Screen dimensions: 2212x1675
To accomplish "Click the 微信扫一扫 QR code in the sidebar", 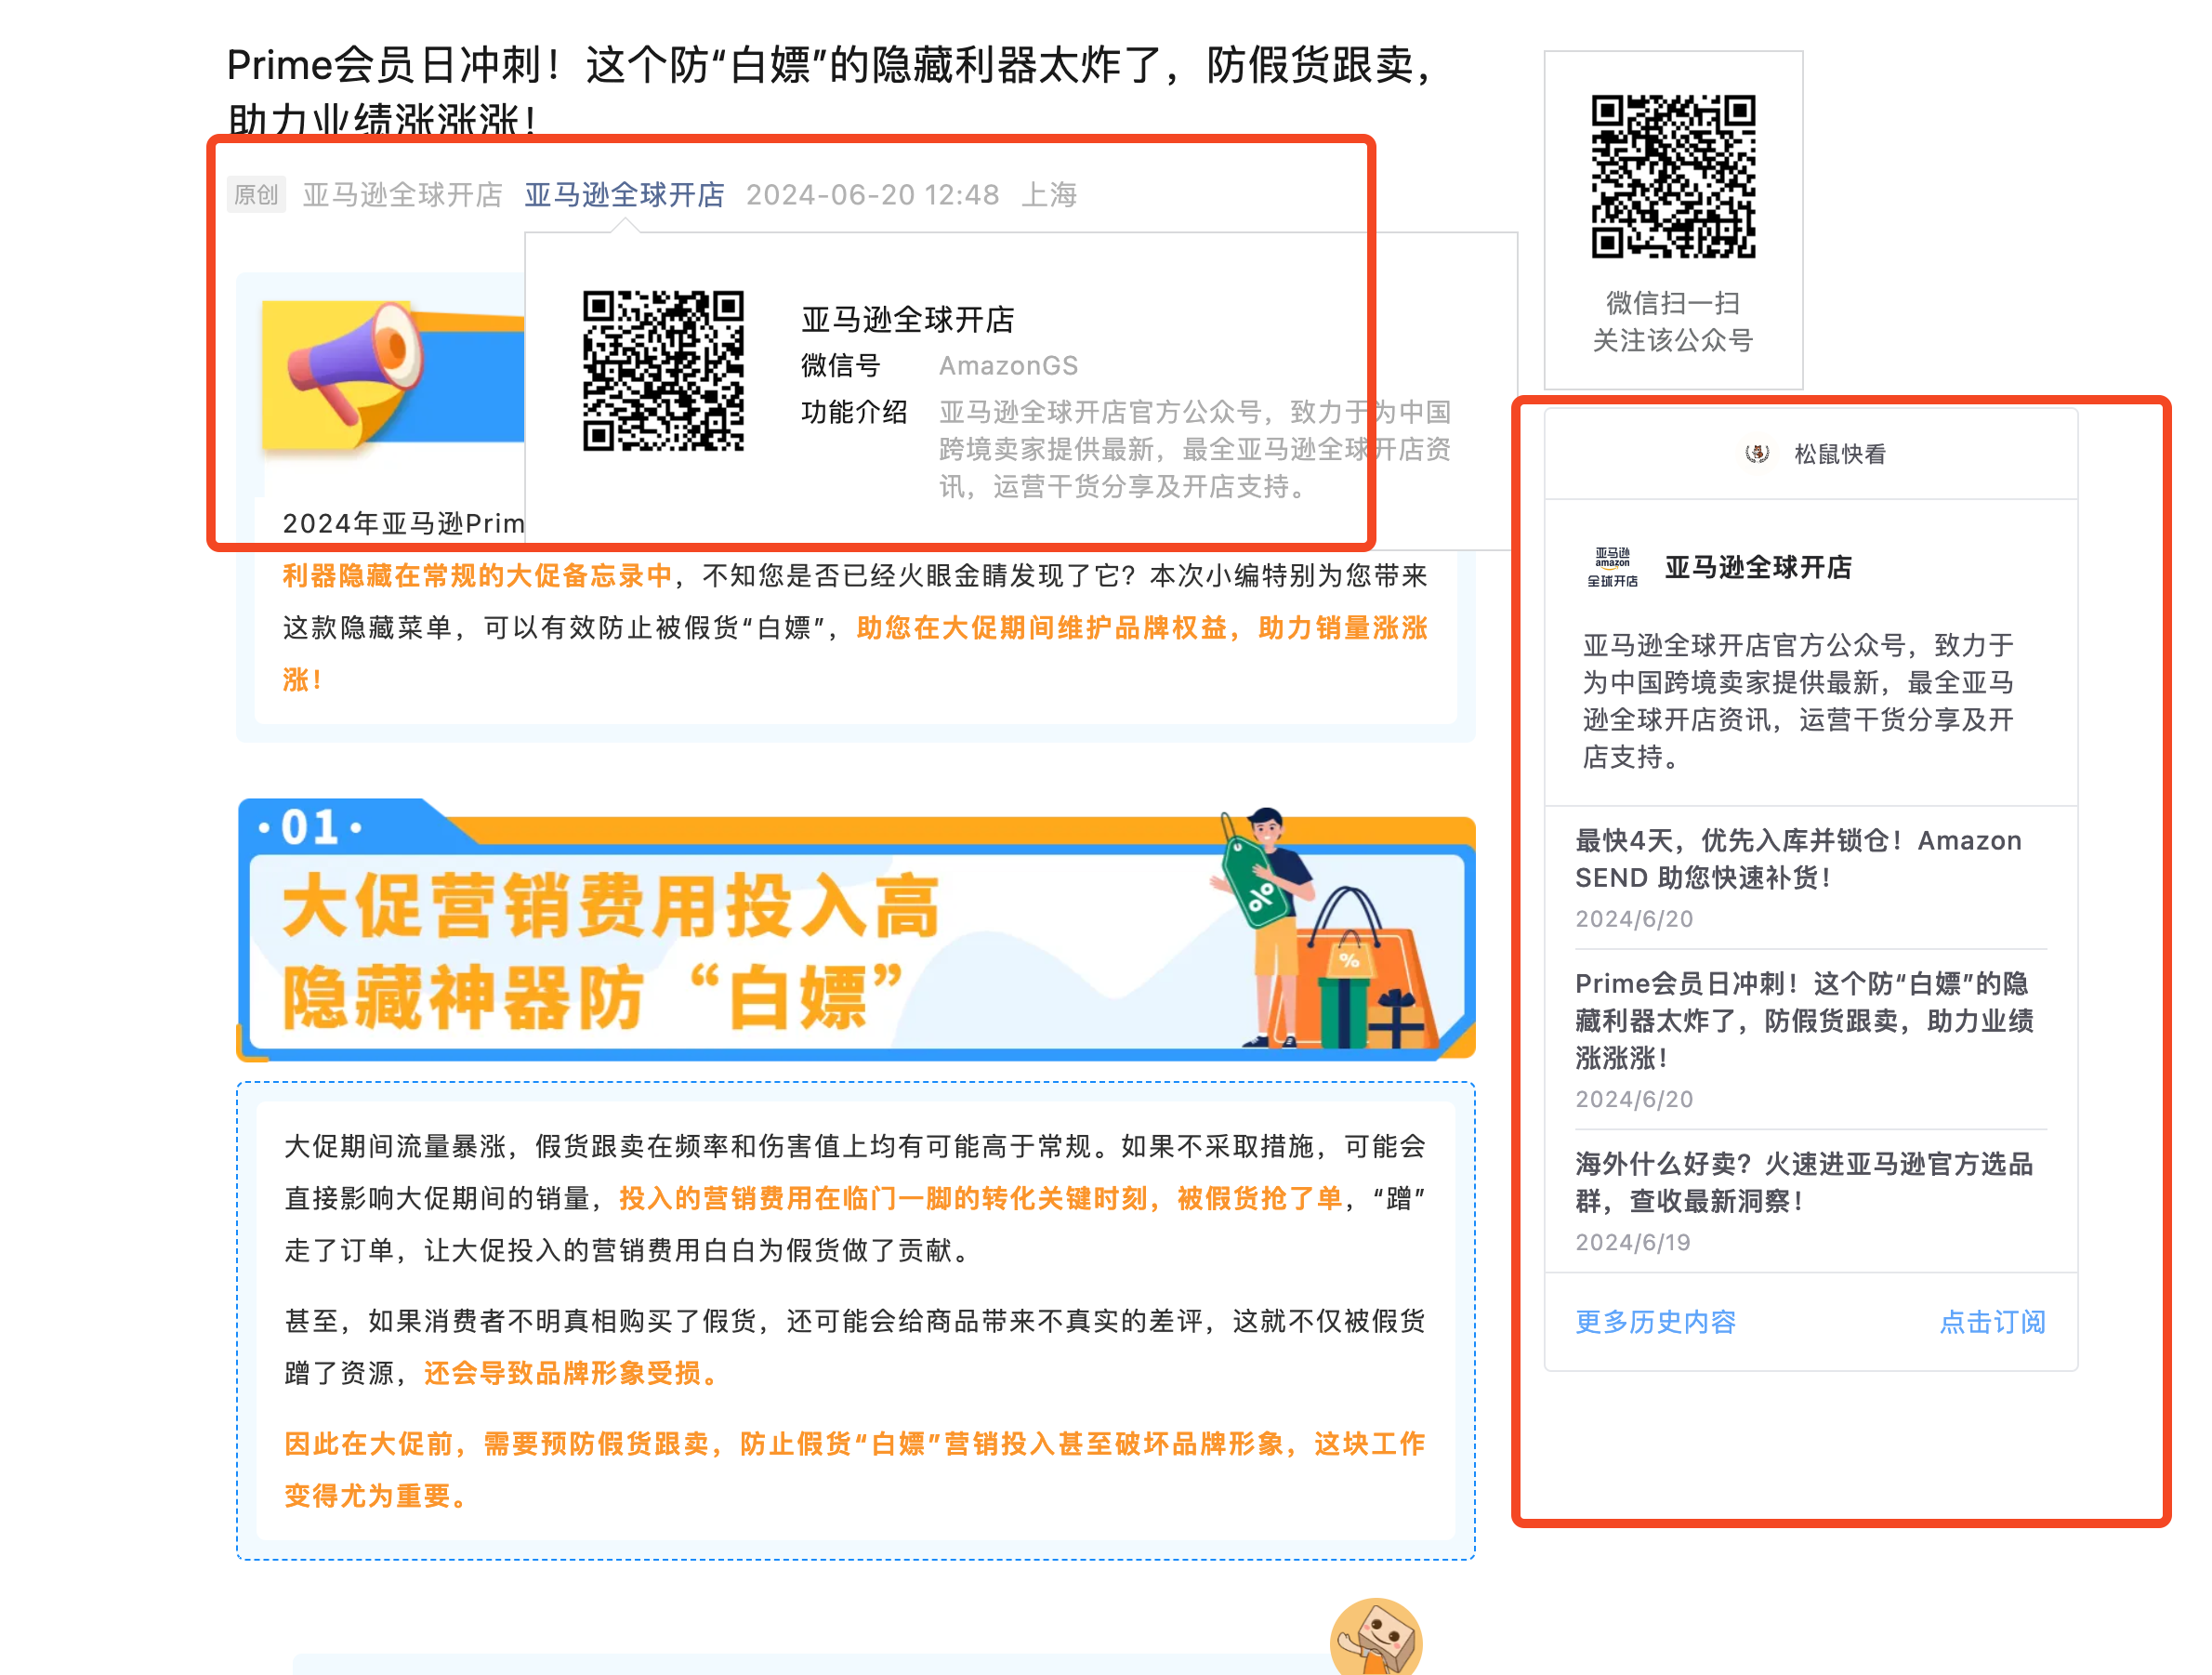I will point(1673,177).
